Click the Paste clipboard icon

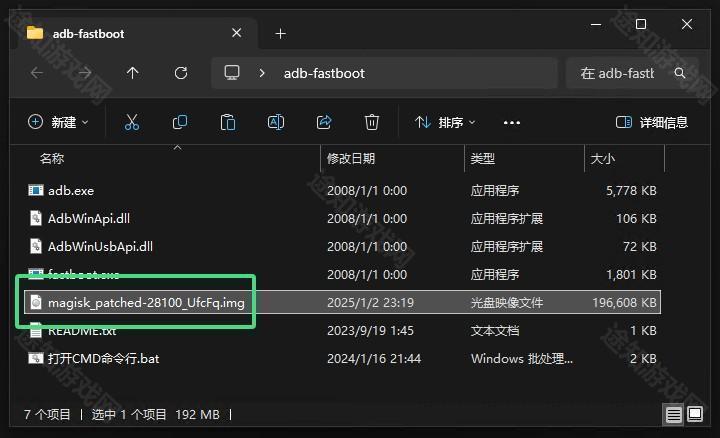[228, 123]
